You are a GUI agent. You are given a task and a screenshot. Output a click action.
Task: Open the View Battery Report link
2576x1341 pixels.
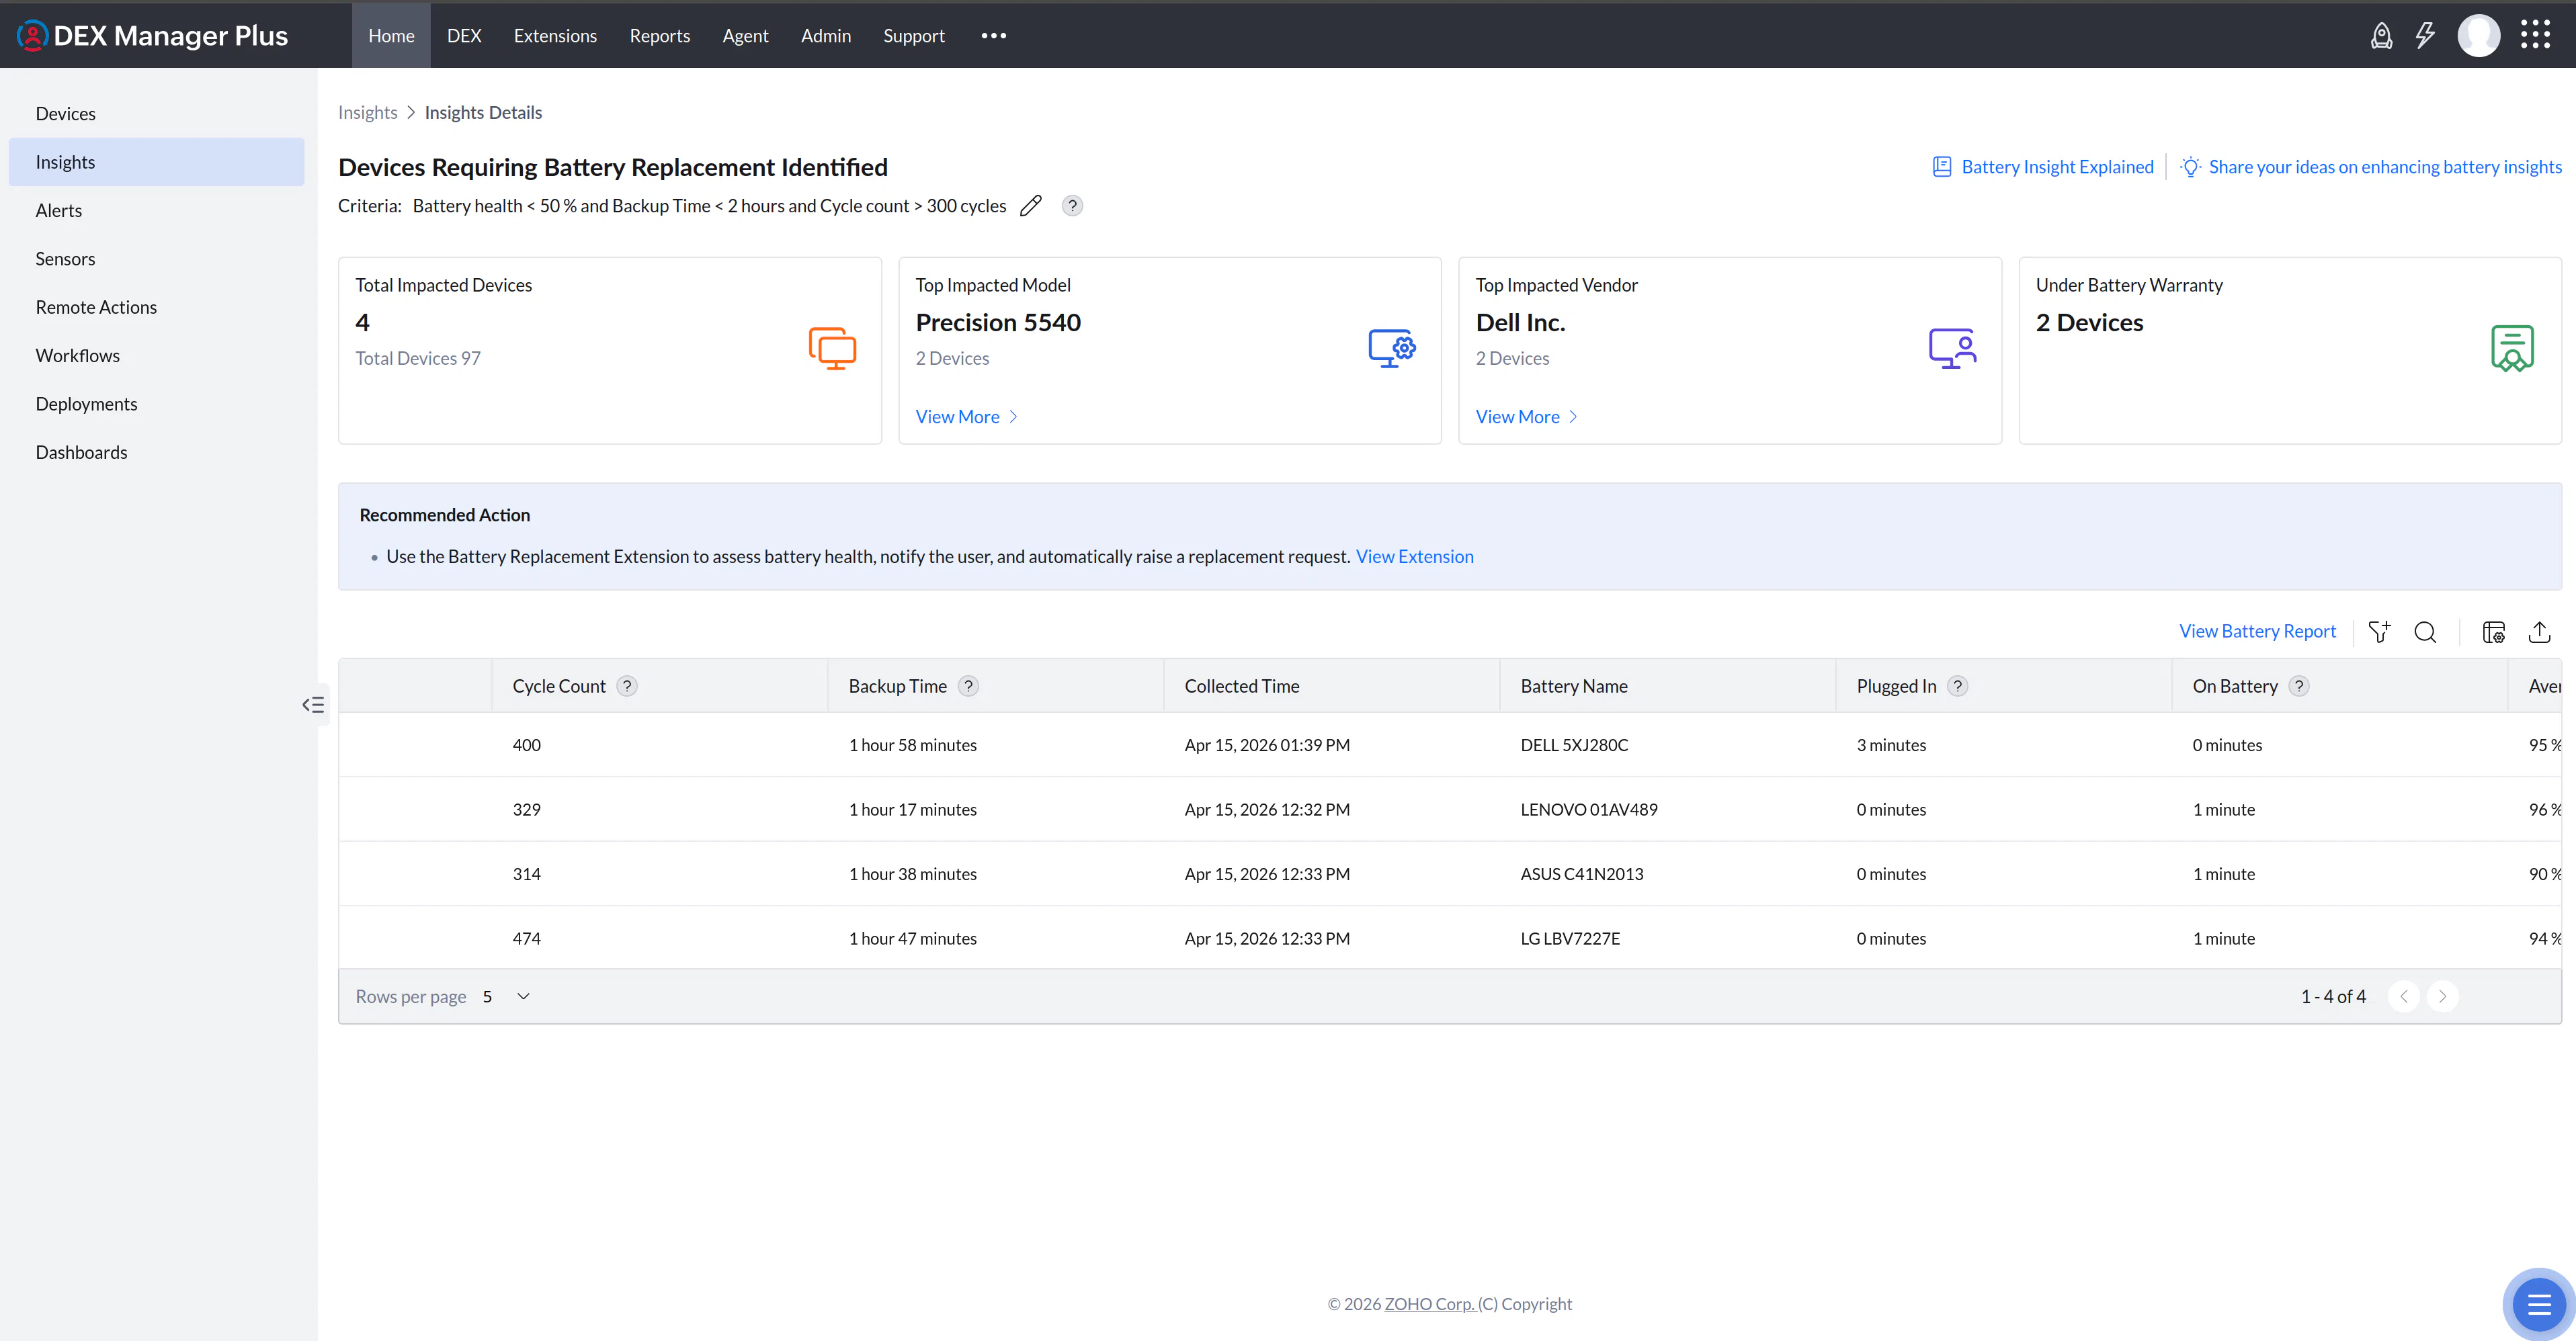click(x=2257, y=631)
